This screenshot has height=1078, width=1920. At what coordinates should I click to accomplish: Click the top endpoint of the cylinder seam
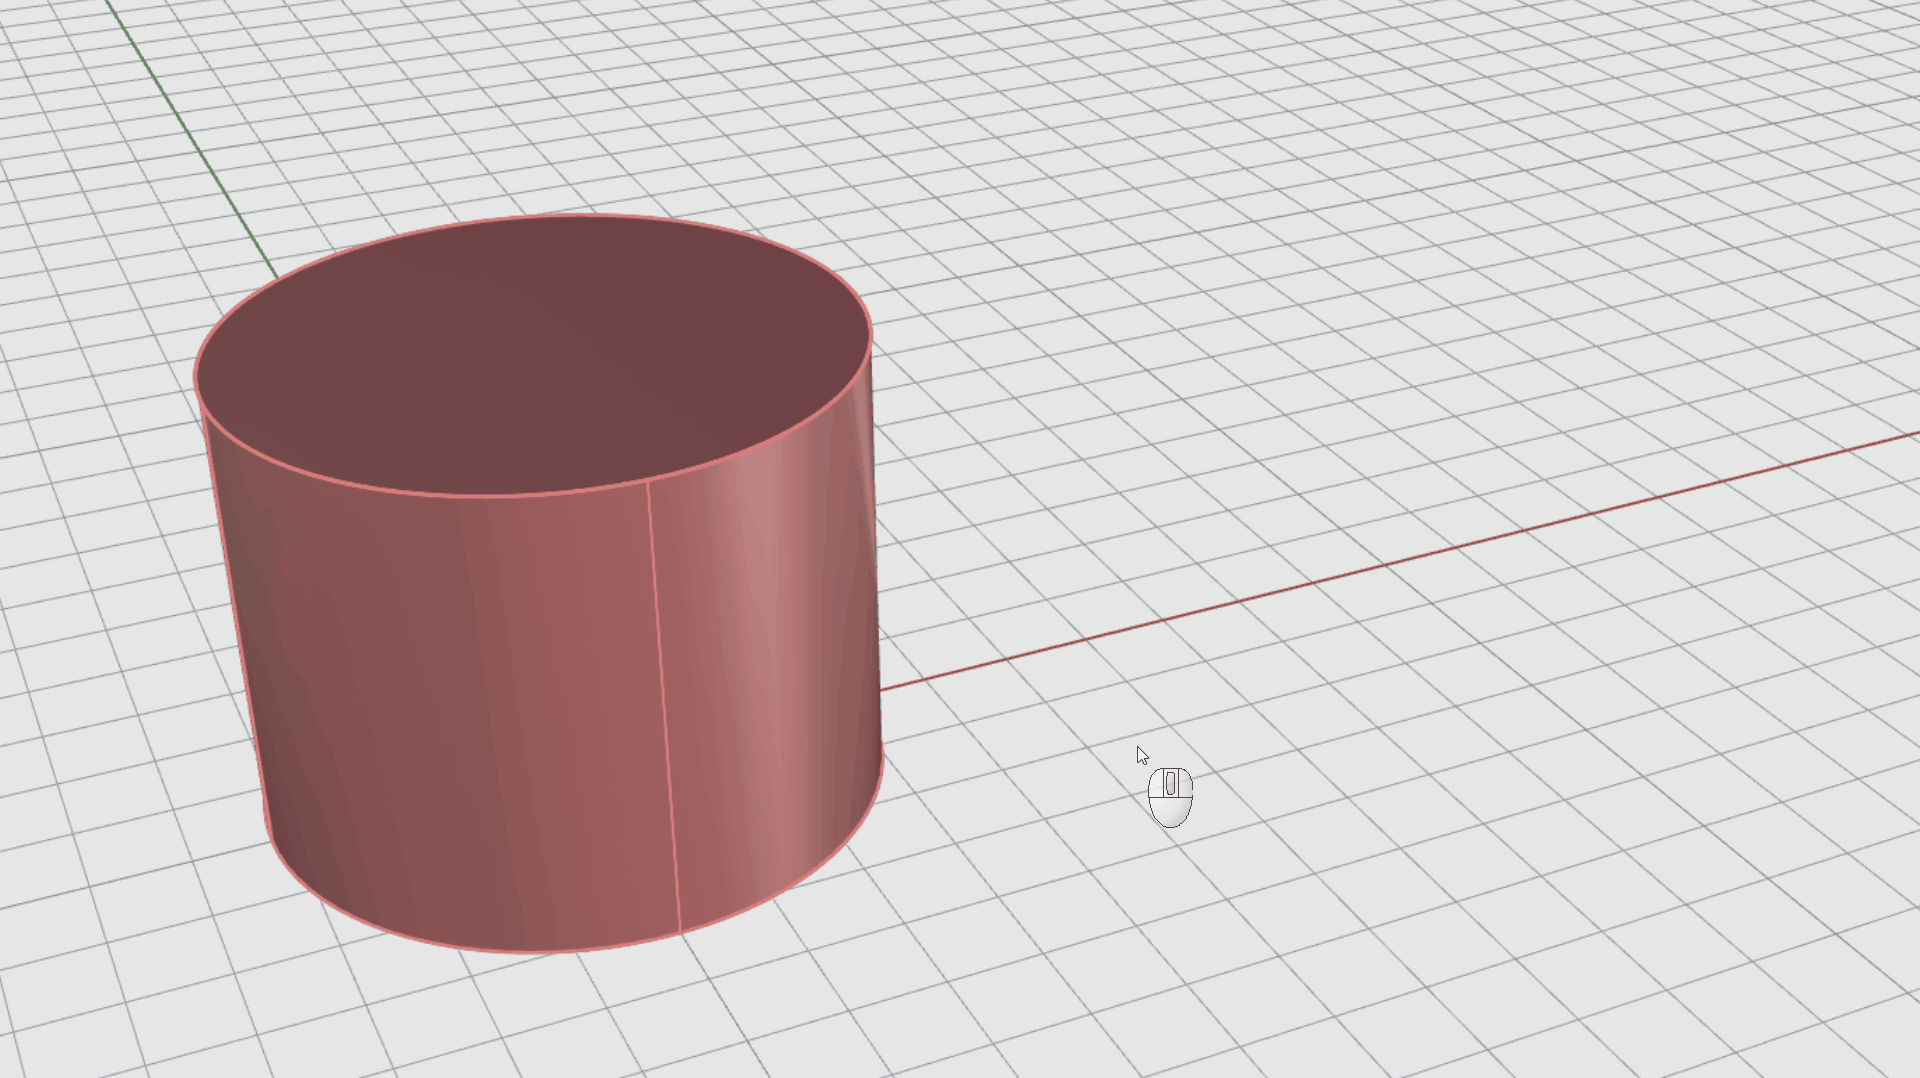click(648, 481)
